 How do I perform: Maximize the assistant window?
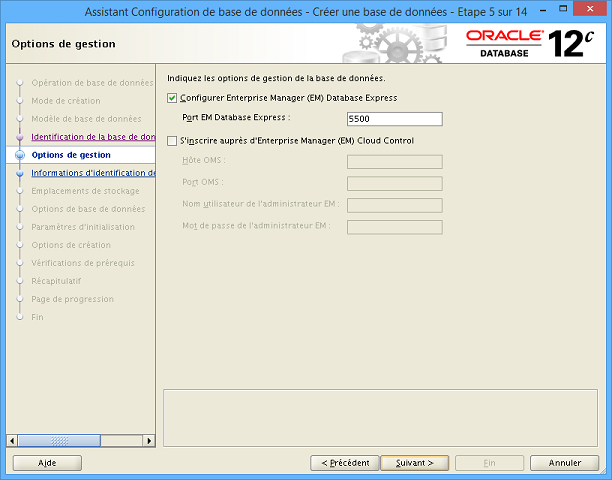point(563,9)
